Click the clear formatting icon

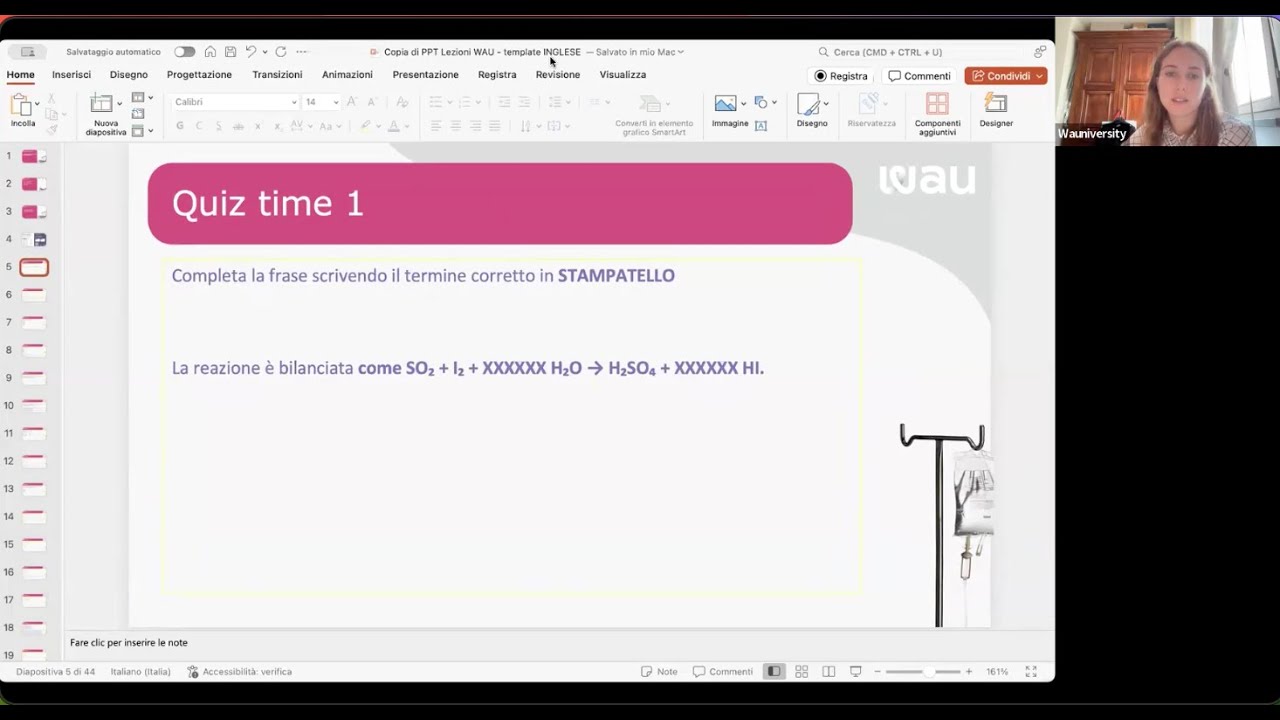402,102
